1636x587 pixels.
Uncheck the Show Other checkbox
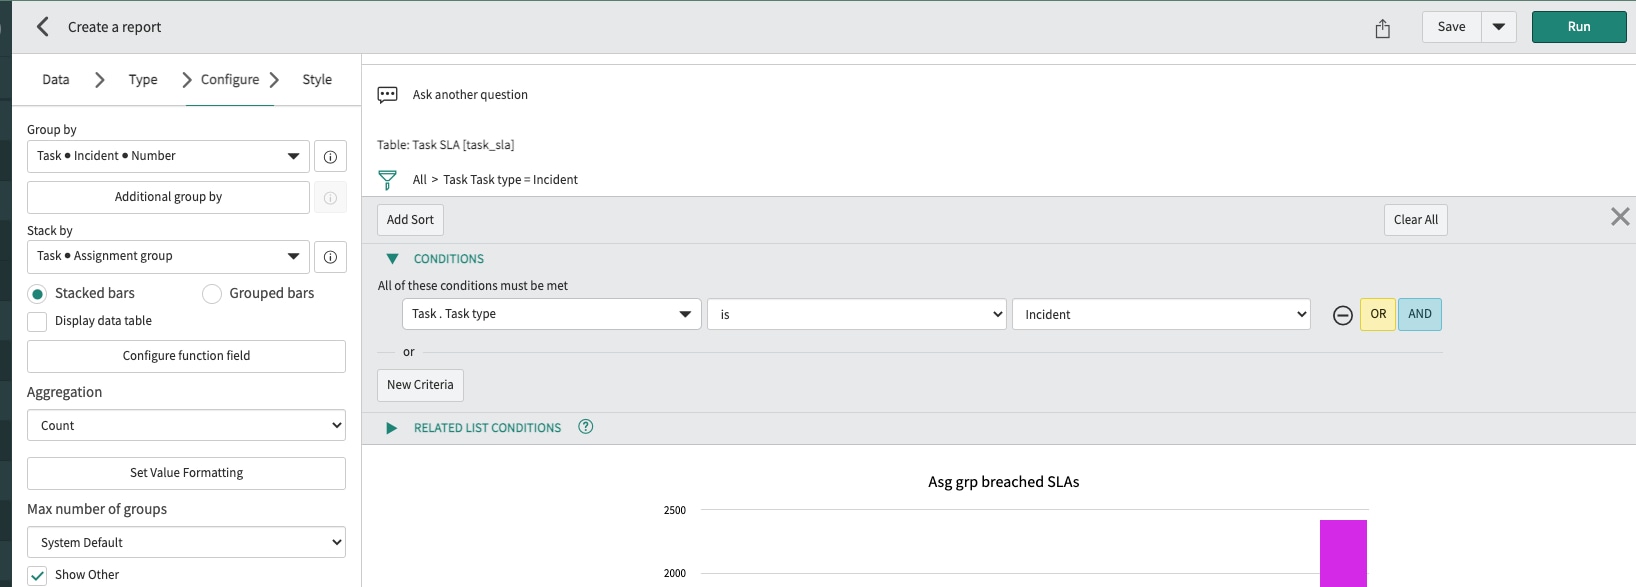click(x=37, y=576)
